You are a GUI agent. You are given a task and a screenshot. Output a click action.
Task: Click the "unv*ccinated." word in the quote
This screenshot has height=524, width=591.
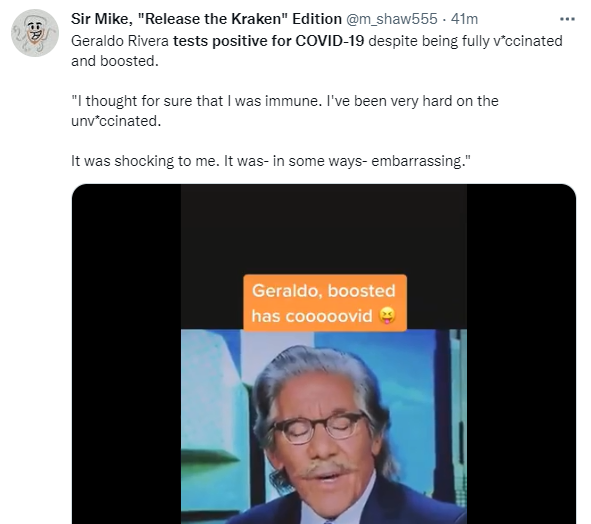pos(116,121)
